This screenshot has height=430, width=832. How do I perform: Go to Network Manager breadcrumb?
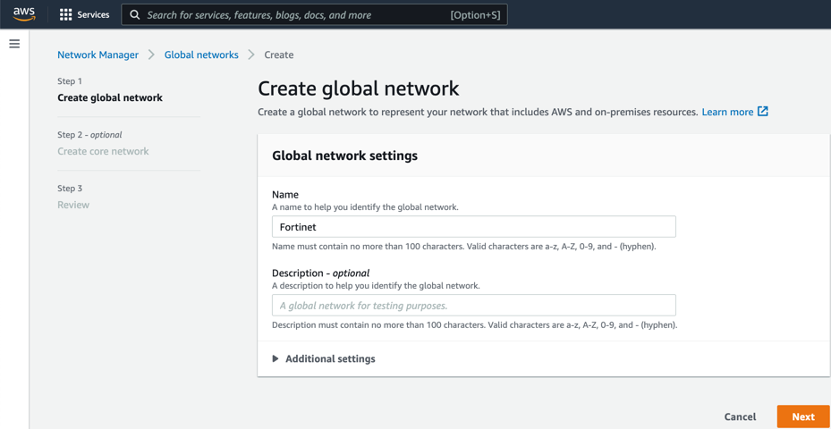point(98,55)
